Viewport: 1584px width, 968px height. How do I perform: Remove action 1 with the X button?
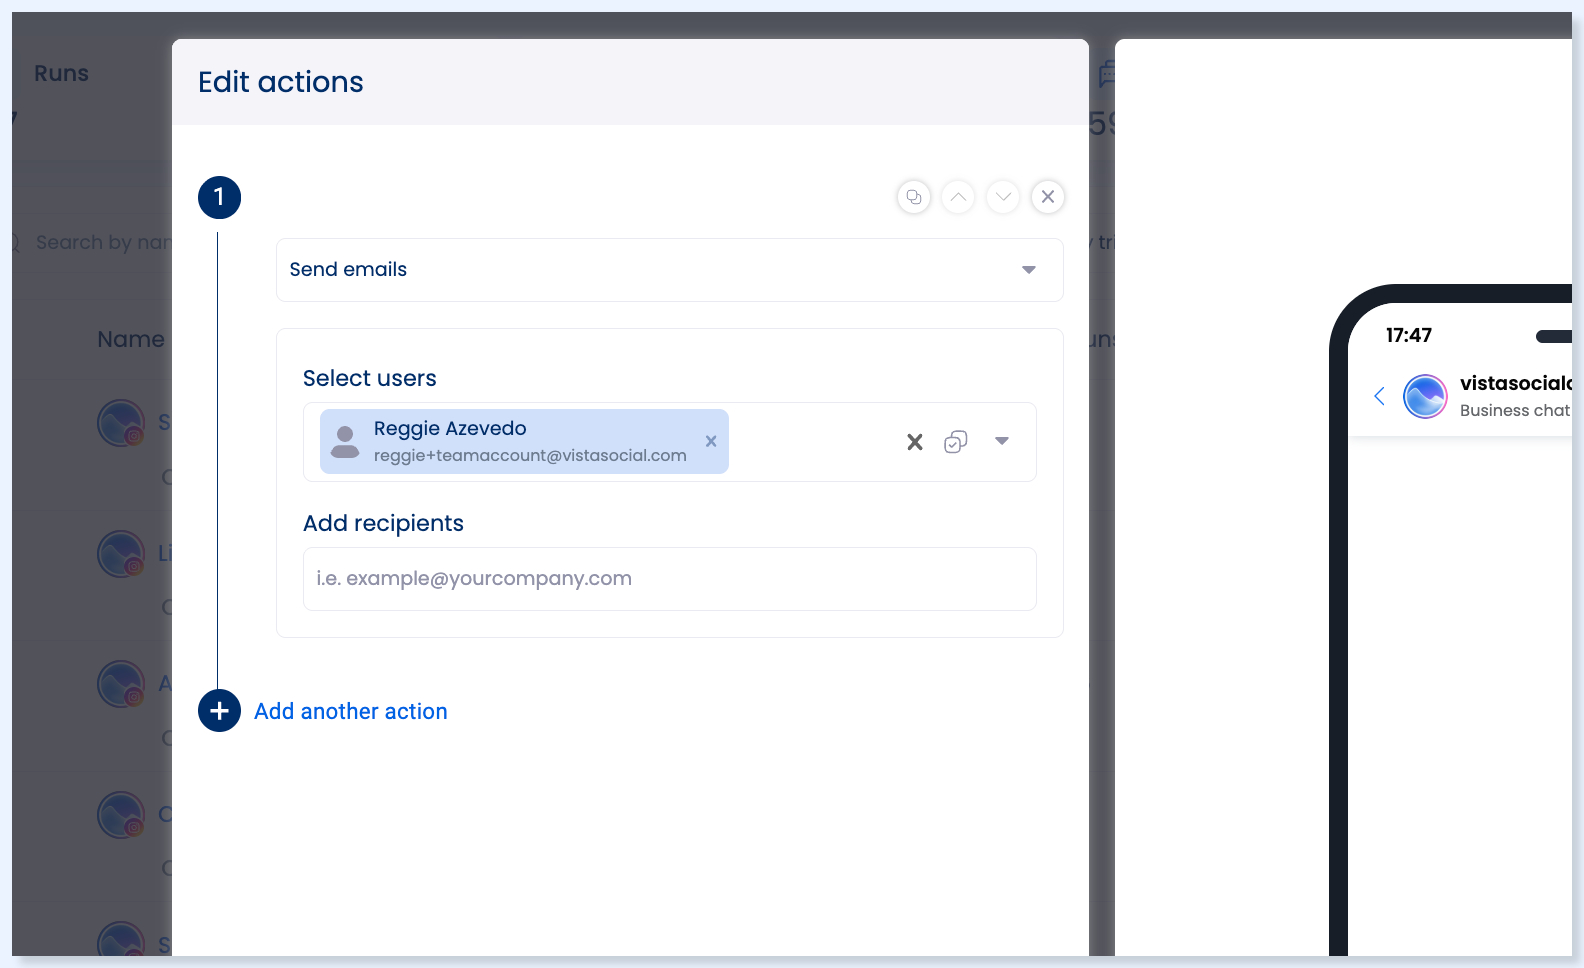(x=1048, y=197)
